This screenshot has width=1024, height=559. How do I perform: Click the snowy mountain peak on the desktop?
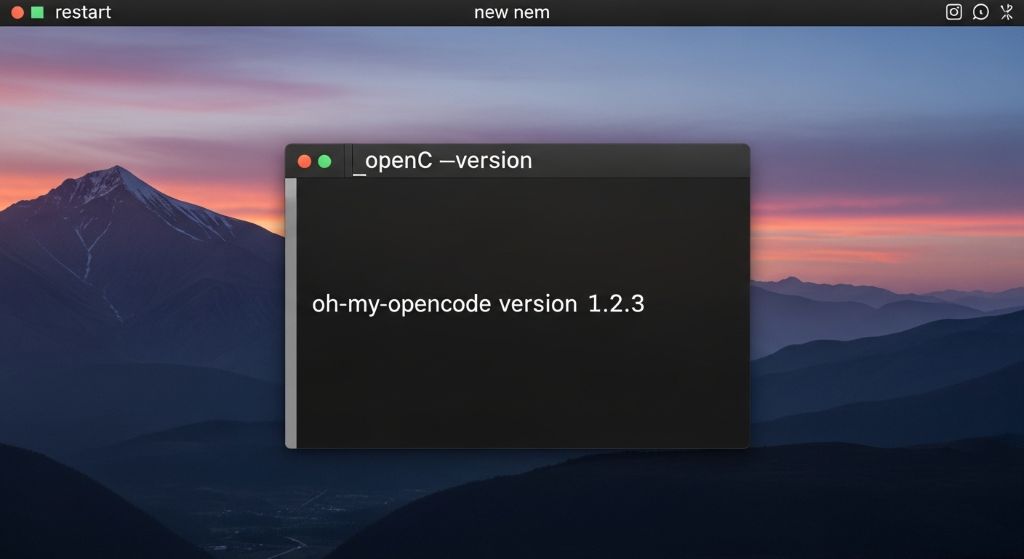tap(112, 180)
